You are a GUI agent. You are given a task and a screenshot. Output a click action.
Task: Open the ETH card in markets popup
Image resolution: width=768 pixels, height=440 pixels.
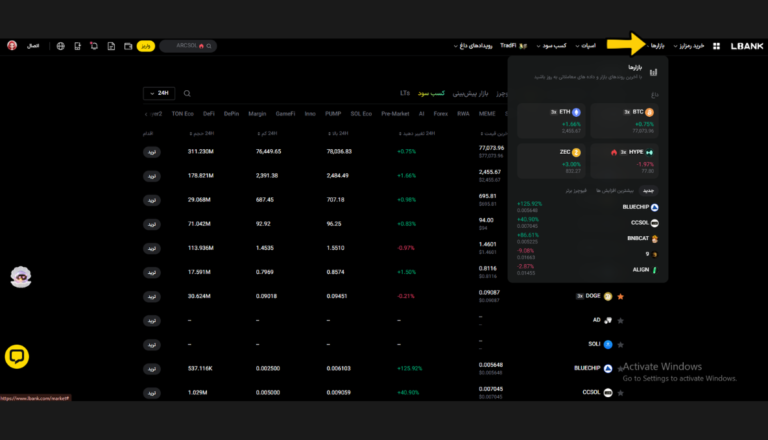(x=551, y=121)
